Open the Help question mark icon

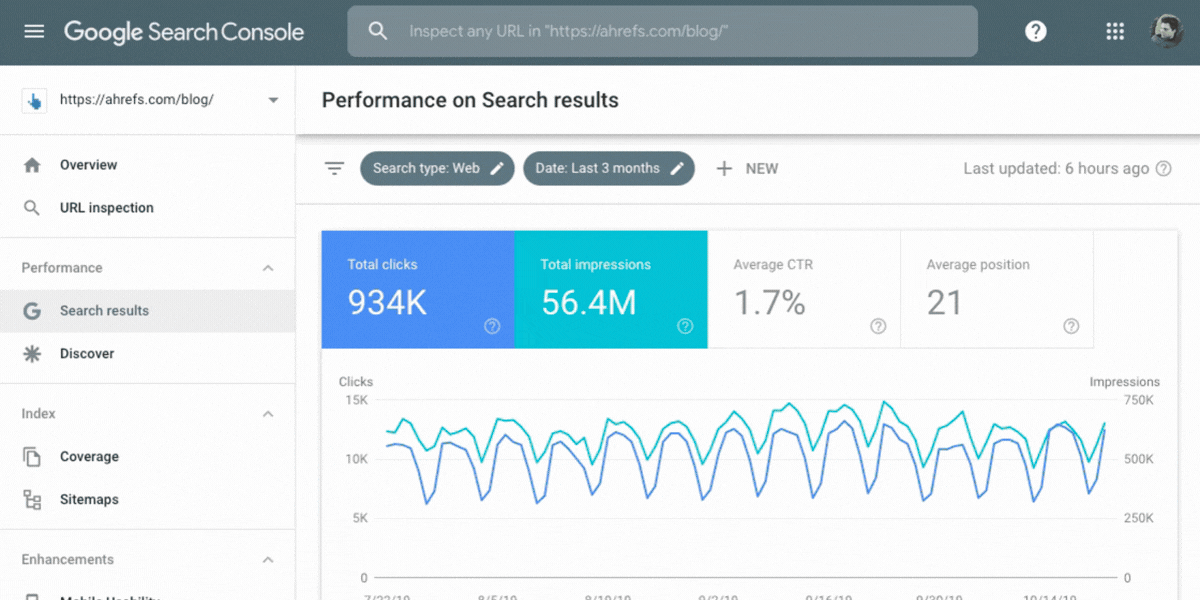pyautogui.click(x=1036, y=31)
